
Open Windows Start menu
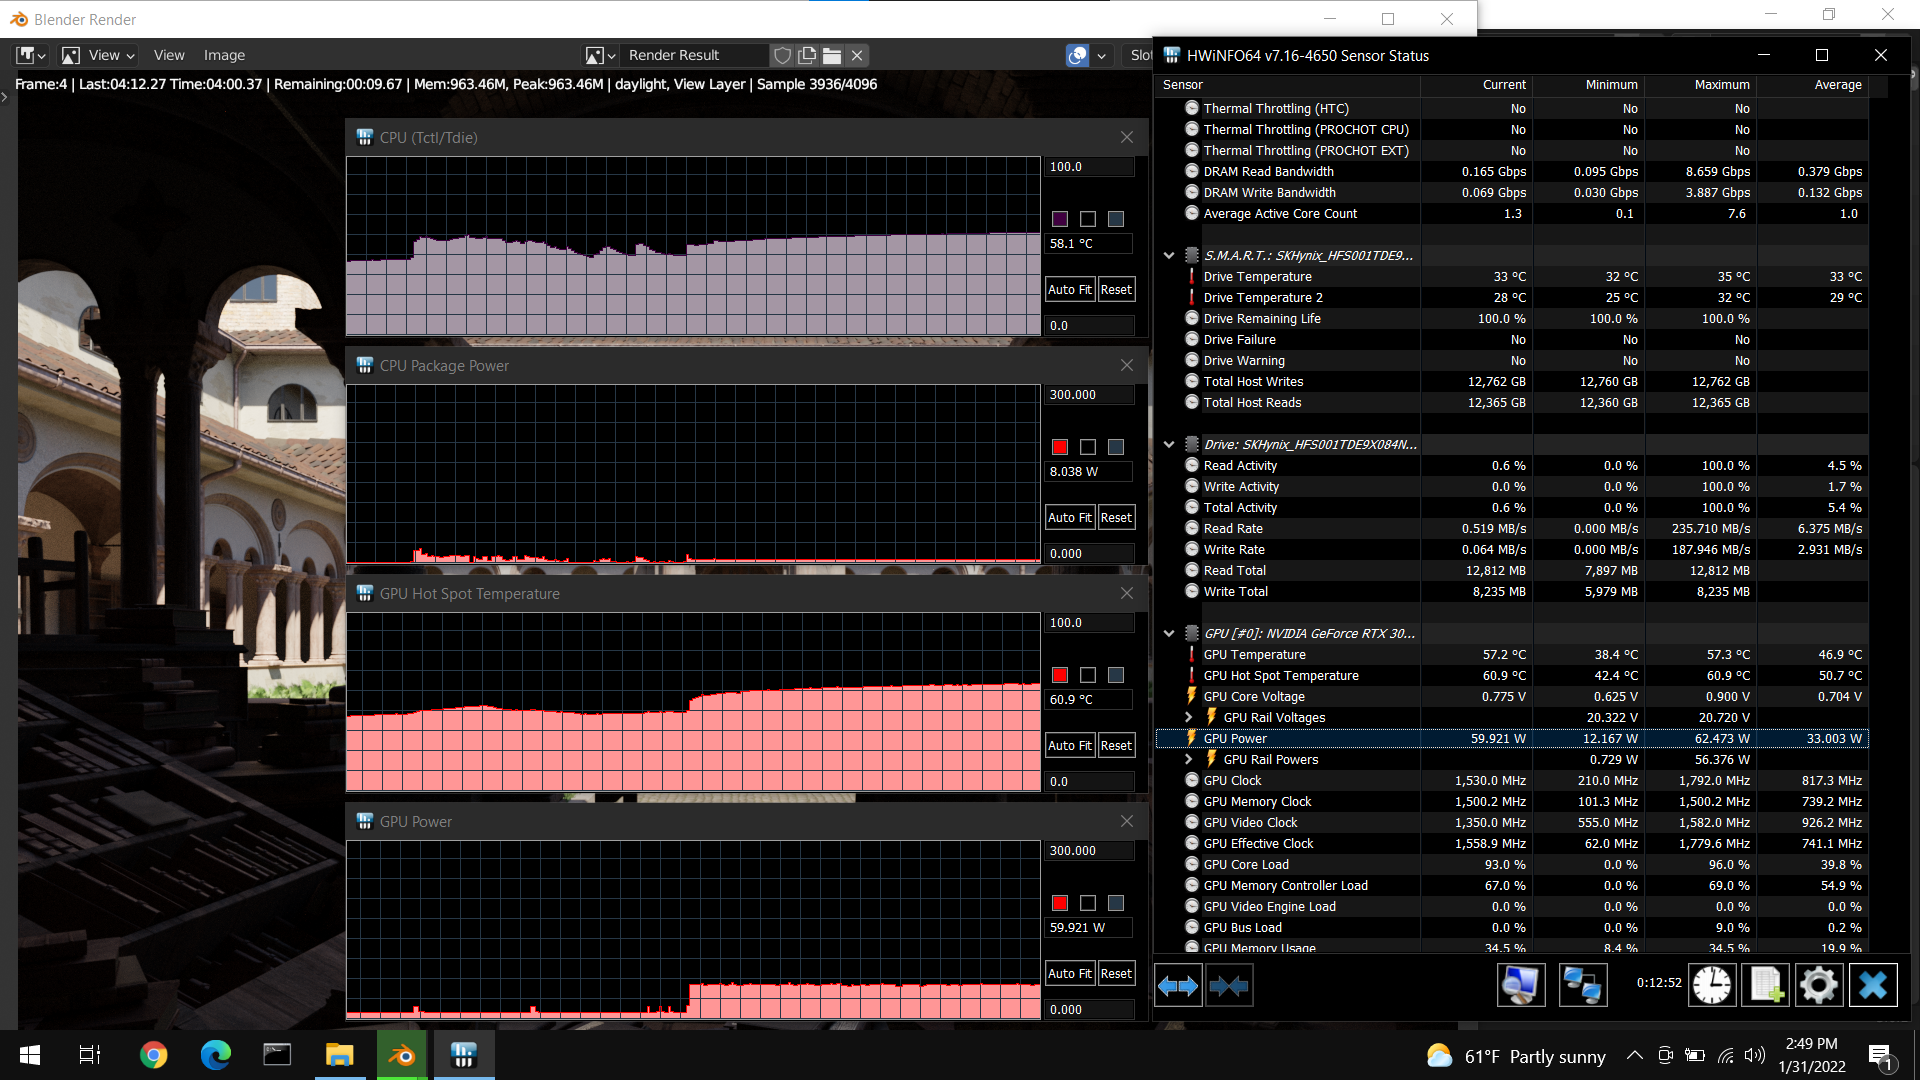pyautogui.click(x=30, y=1055)
